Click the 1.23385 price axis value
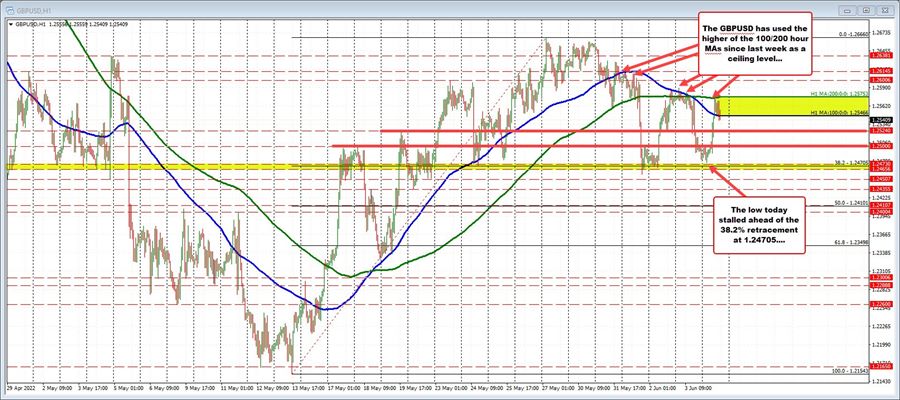Screen dimensions: 900x400 (882, 253)
